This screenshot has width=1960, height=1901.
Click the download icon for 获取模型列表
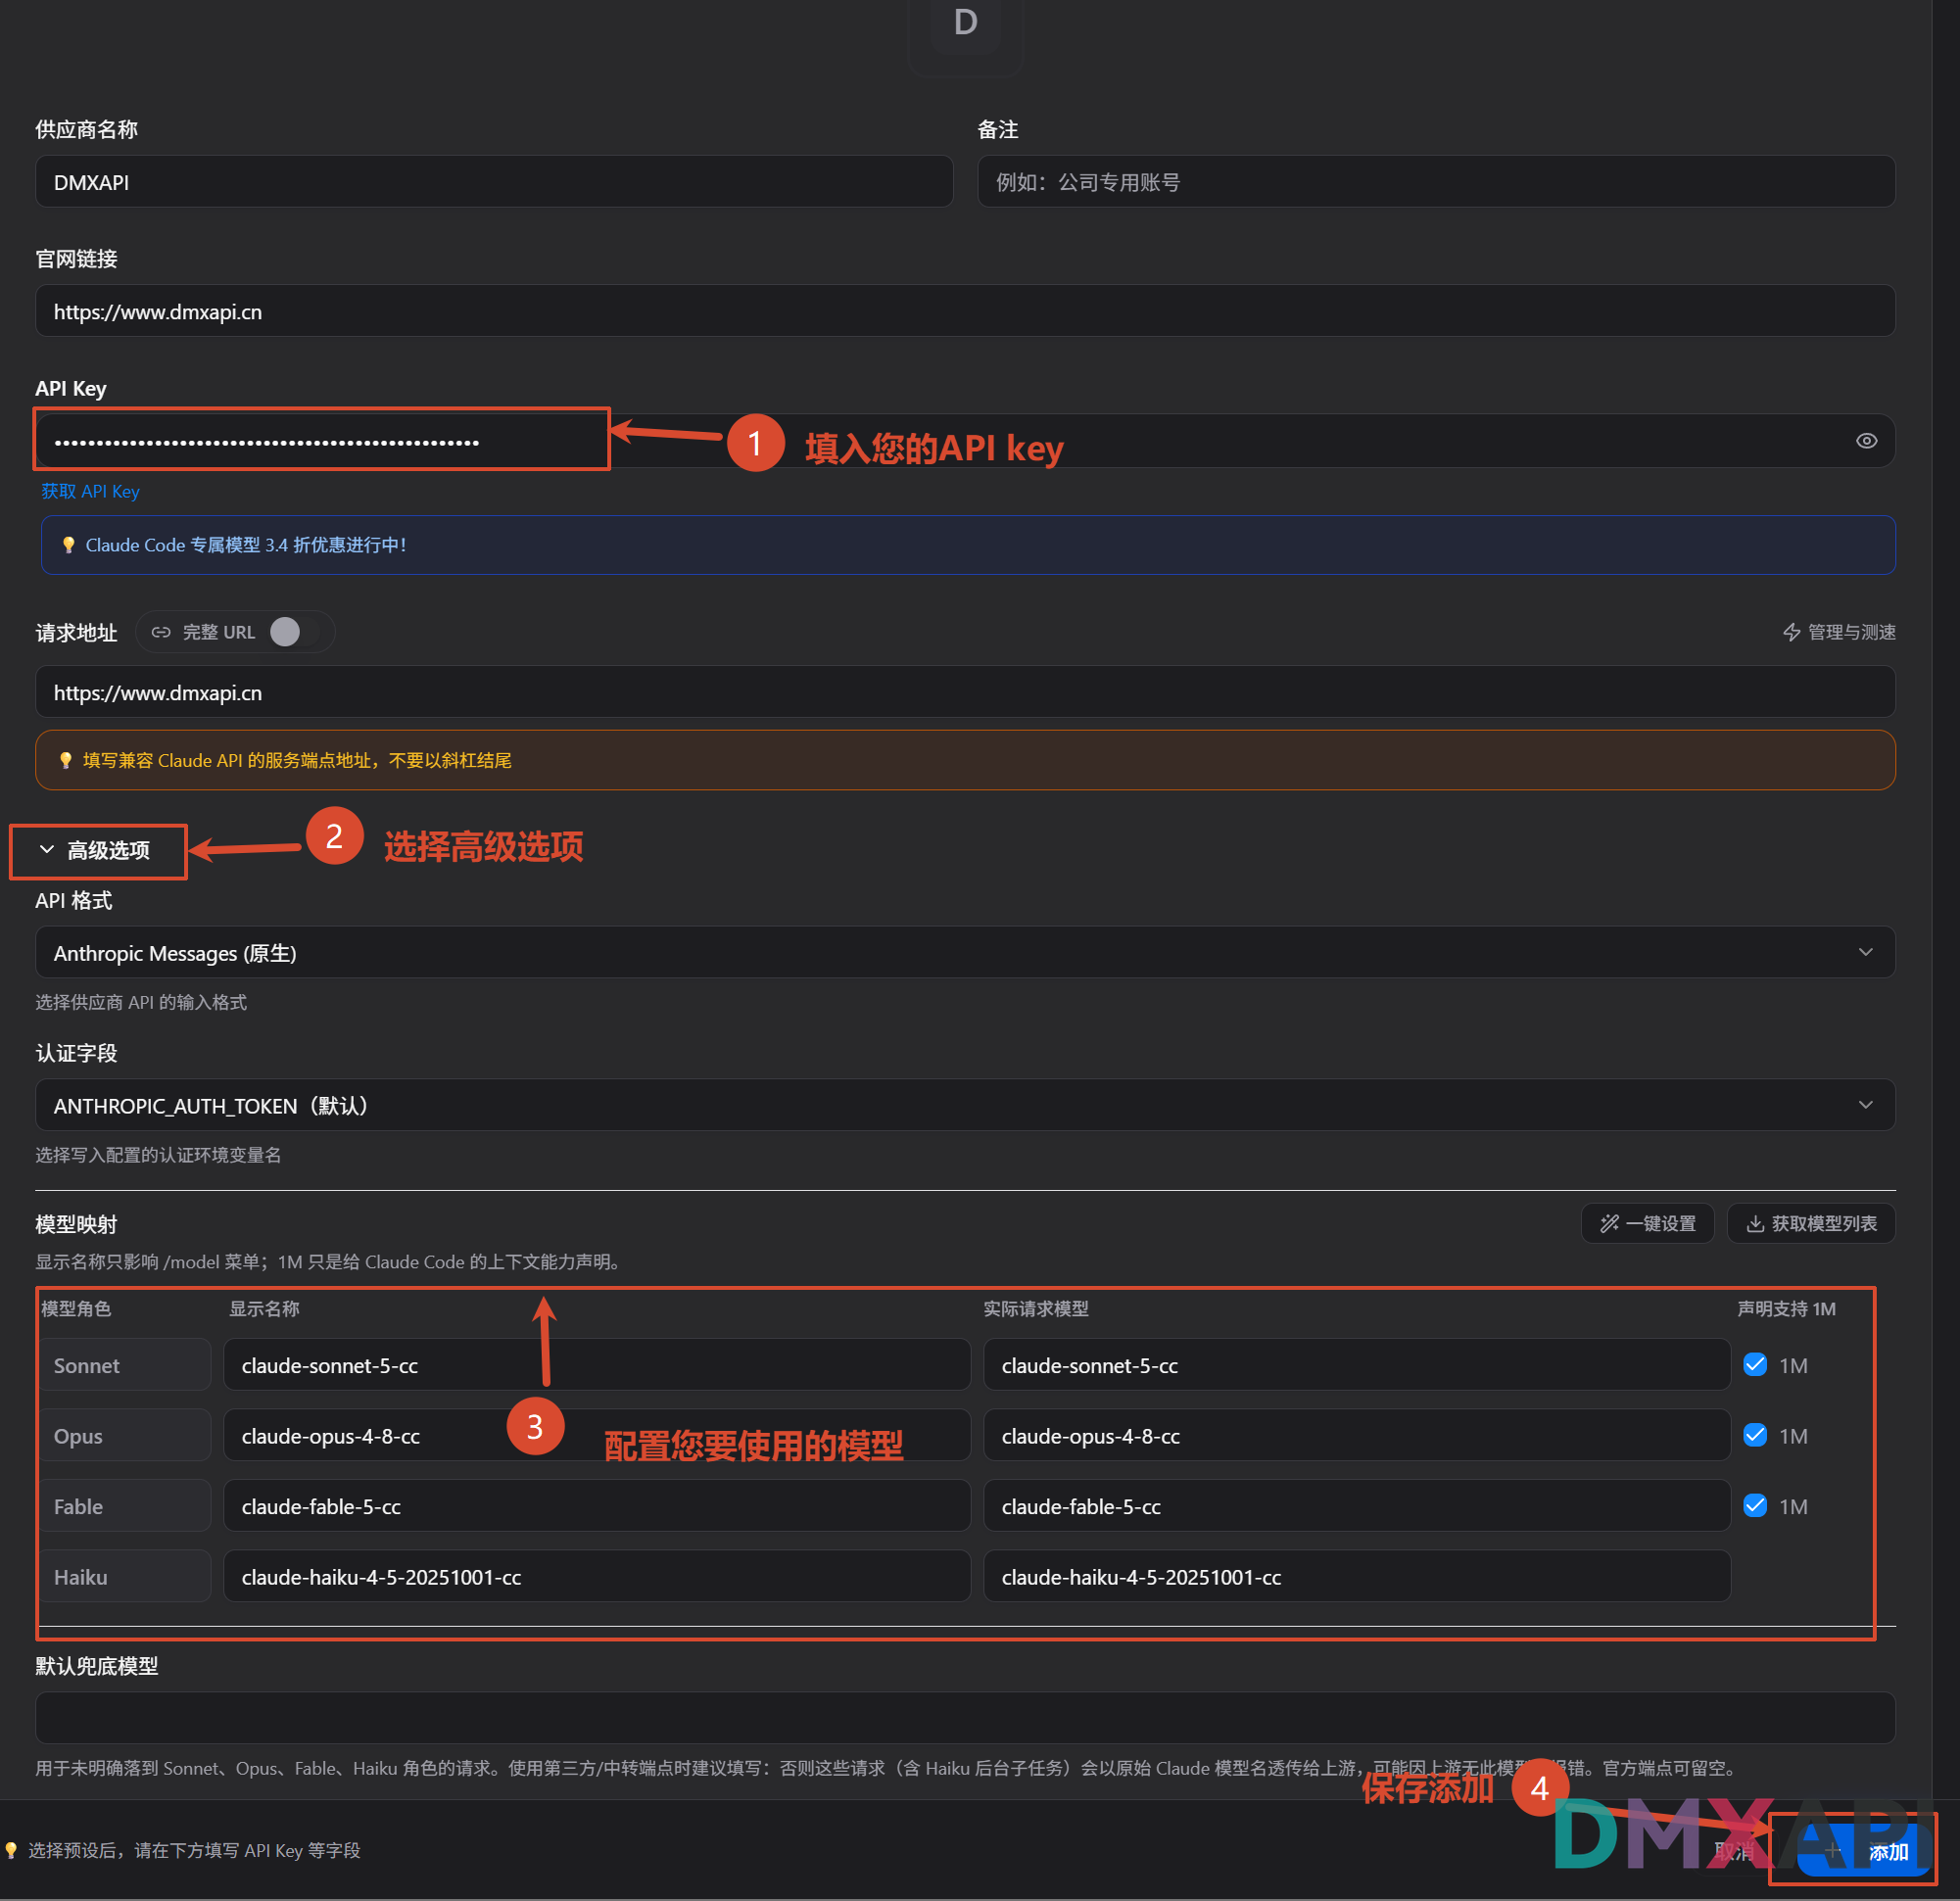click(x=1755, y=1223)
